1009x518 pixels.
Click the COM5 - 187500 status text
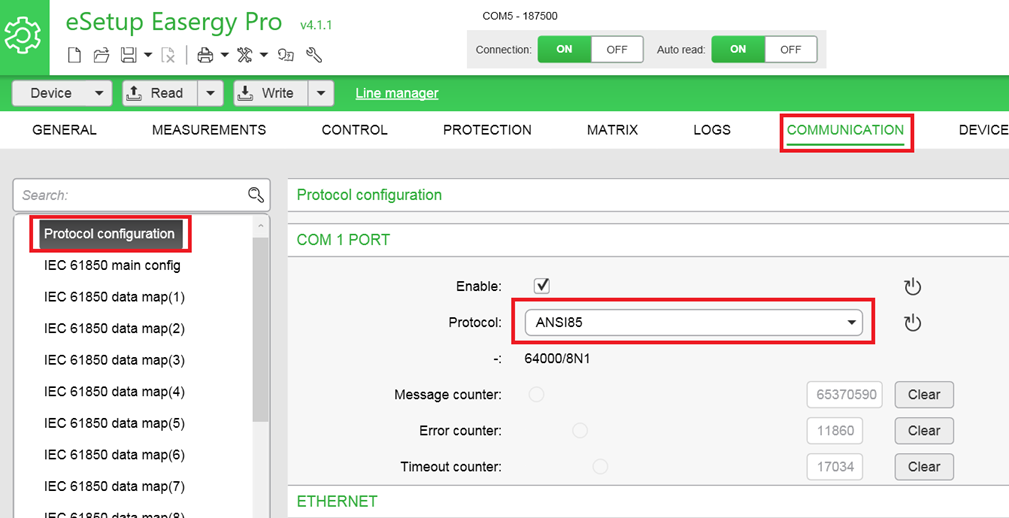click(520, 16)
